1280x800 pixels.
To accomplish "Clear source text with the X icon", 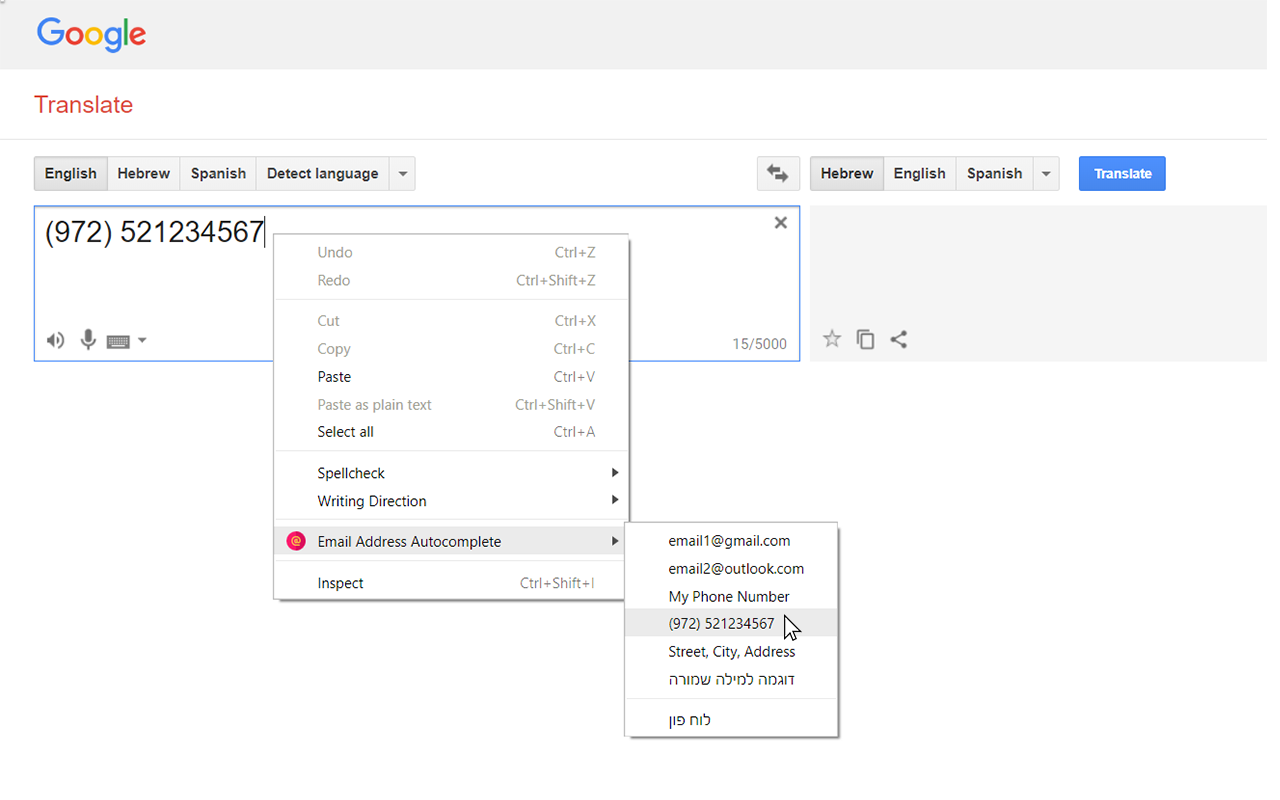I will point(781,223).
